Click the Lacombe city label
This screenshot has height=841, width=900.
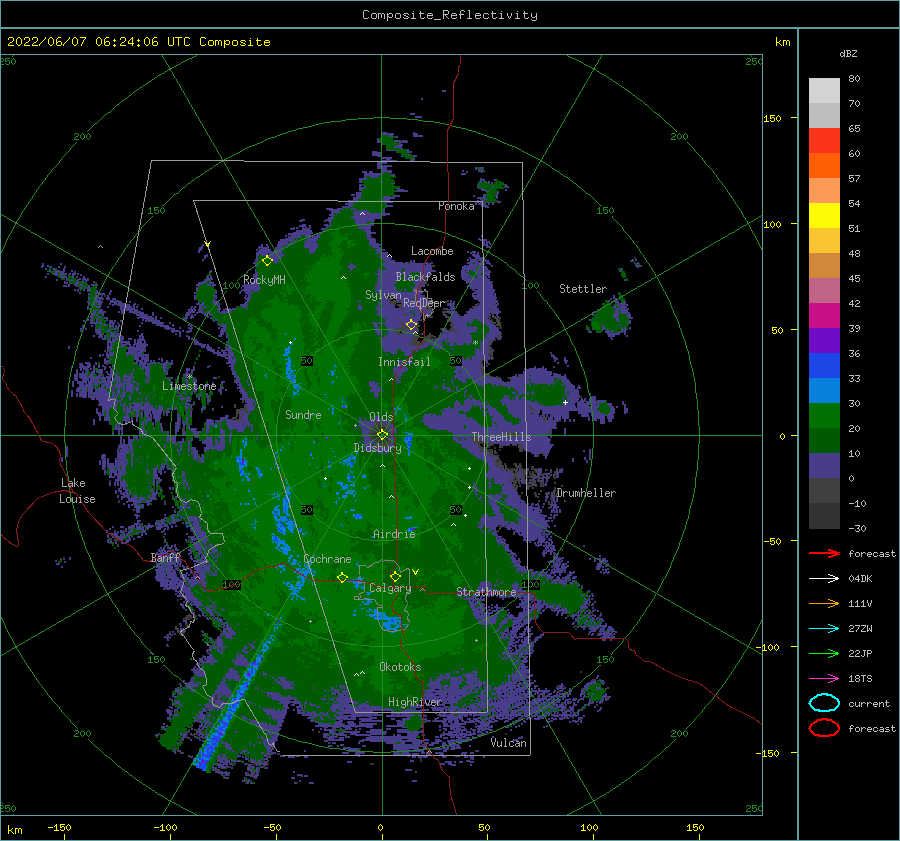pos(432,251)
